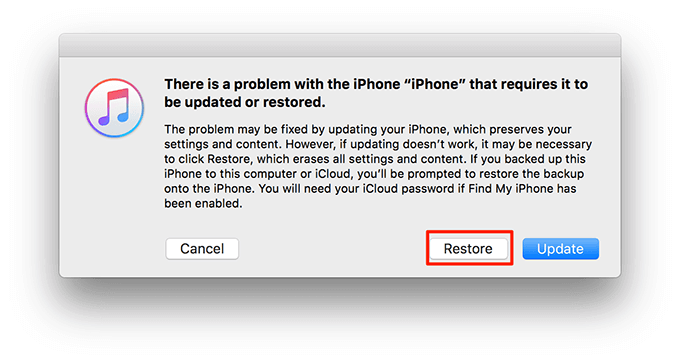Screen dimensions: 680x362
Task: Select the red-outlined Restore option
Action: pyautogui.click(x=468, y=248)
